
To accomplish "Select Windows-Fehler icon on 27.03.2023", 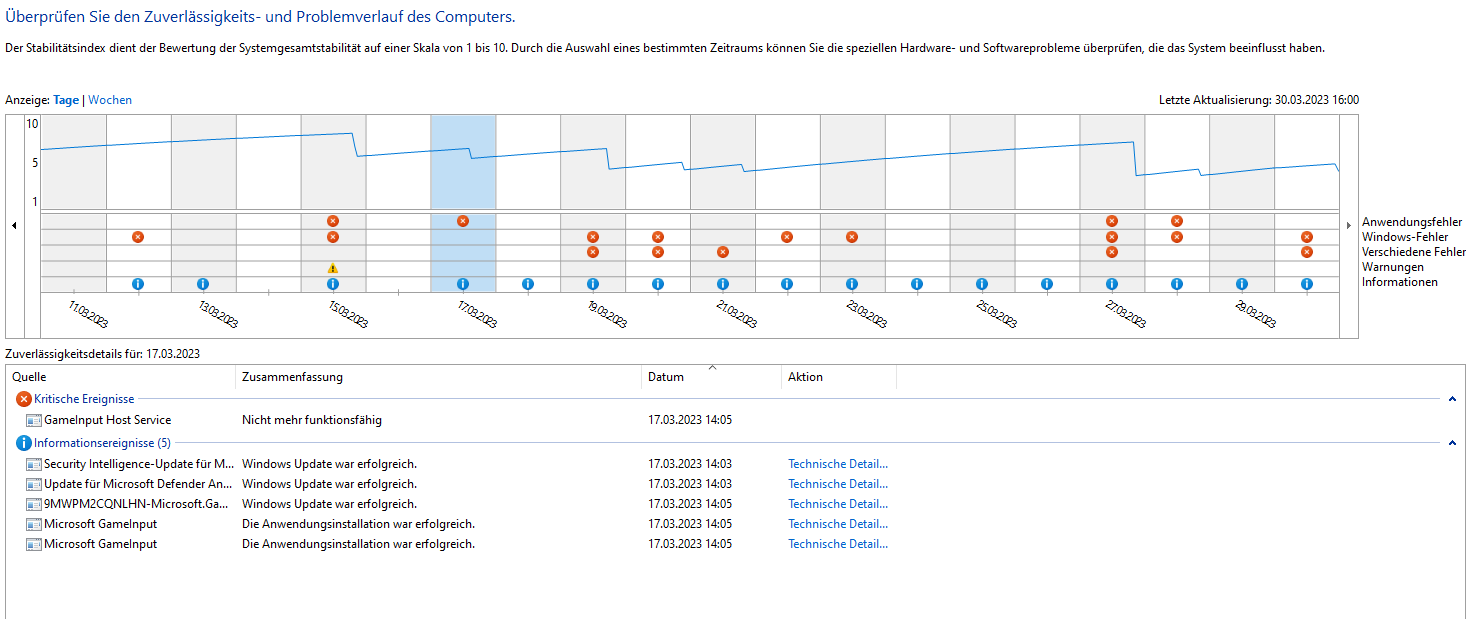I will tap(1112, 237).
